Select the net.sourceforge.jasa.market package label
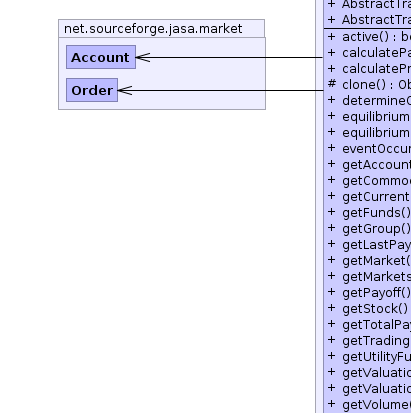The height and width of the screenshot is (413, 411). coord(153,29)
